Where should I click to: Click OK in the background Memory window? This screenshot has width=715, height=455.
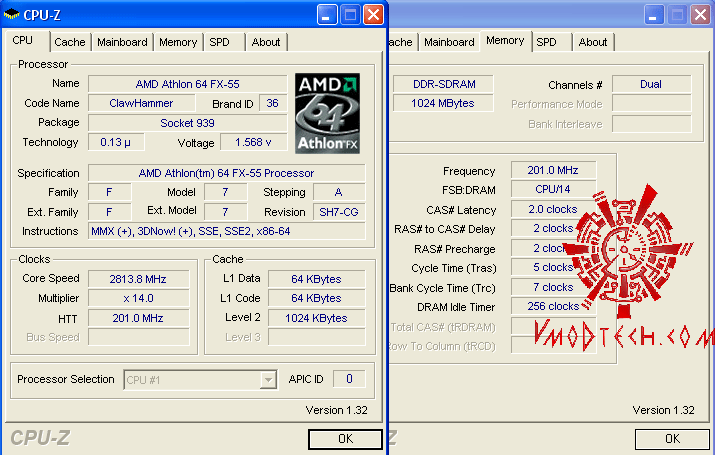[672, 439]
